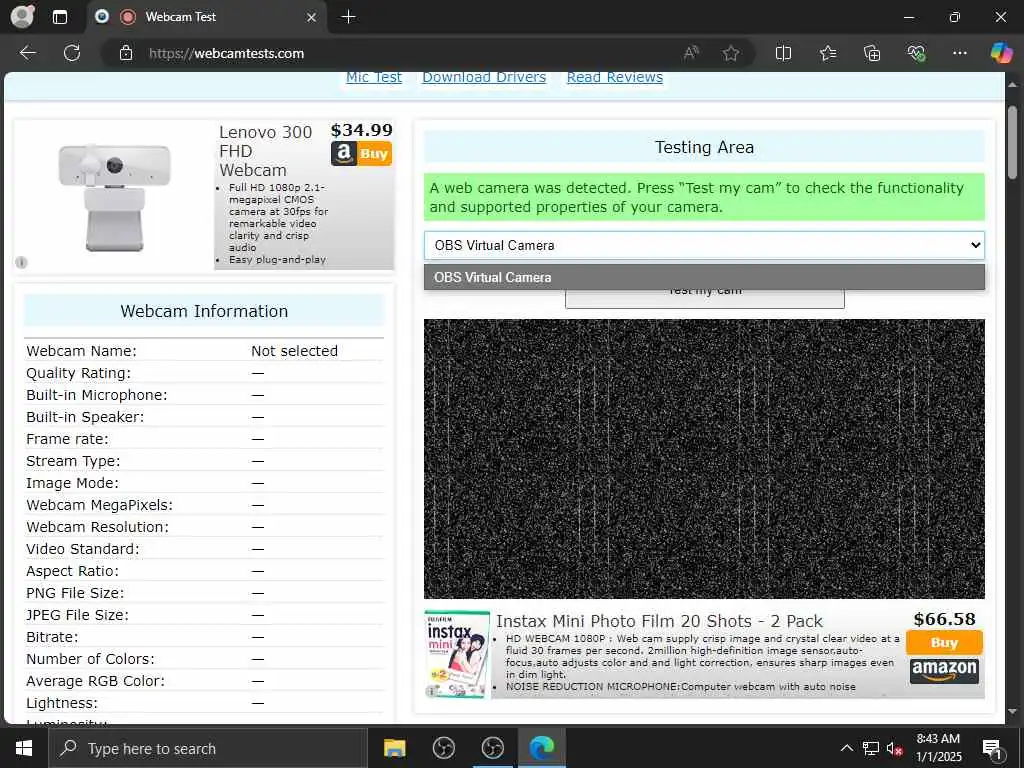
Task: Click the info icon on Lenovo ad
Action: (x=22, y=263)
